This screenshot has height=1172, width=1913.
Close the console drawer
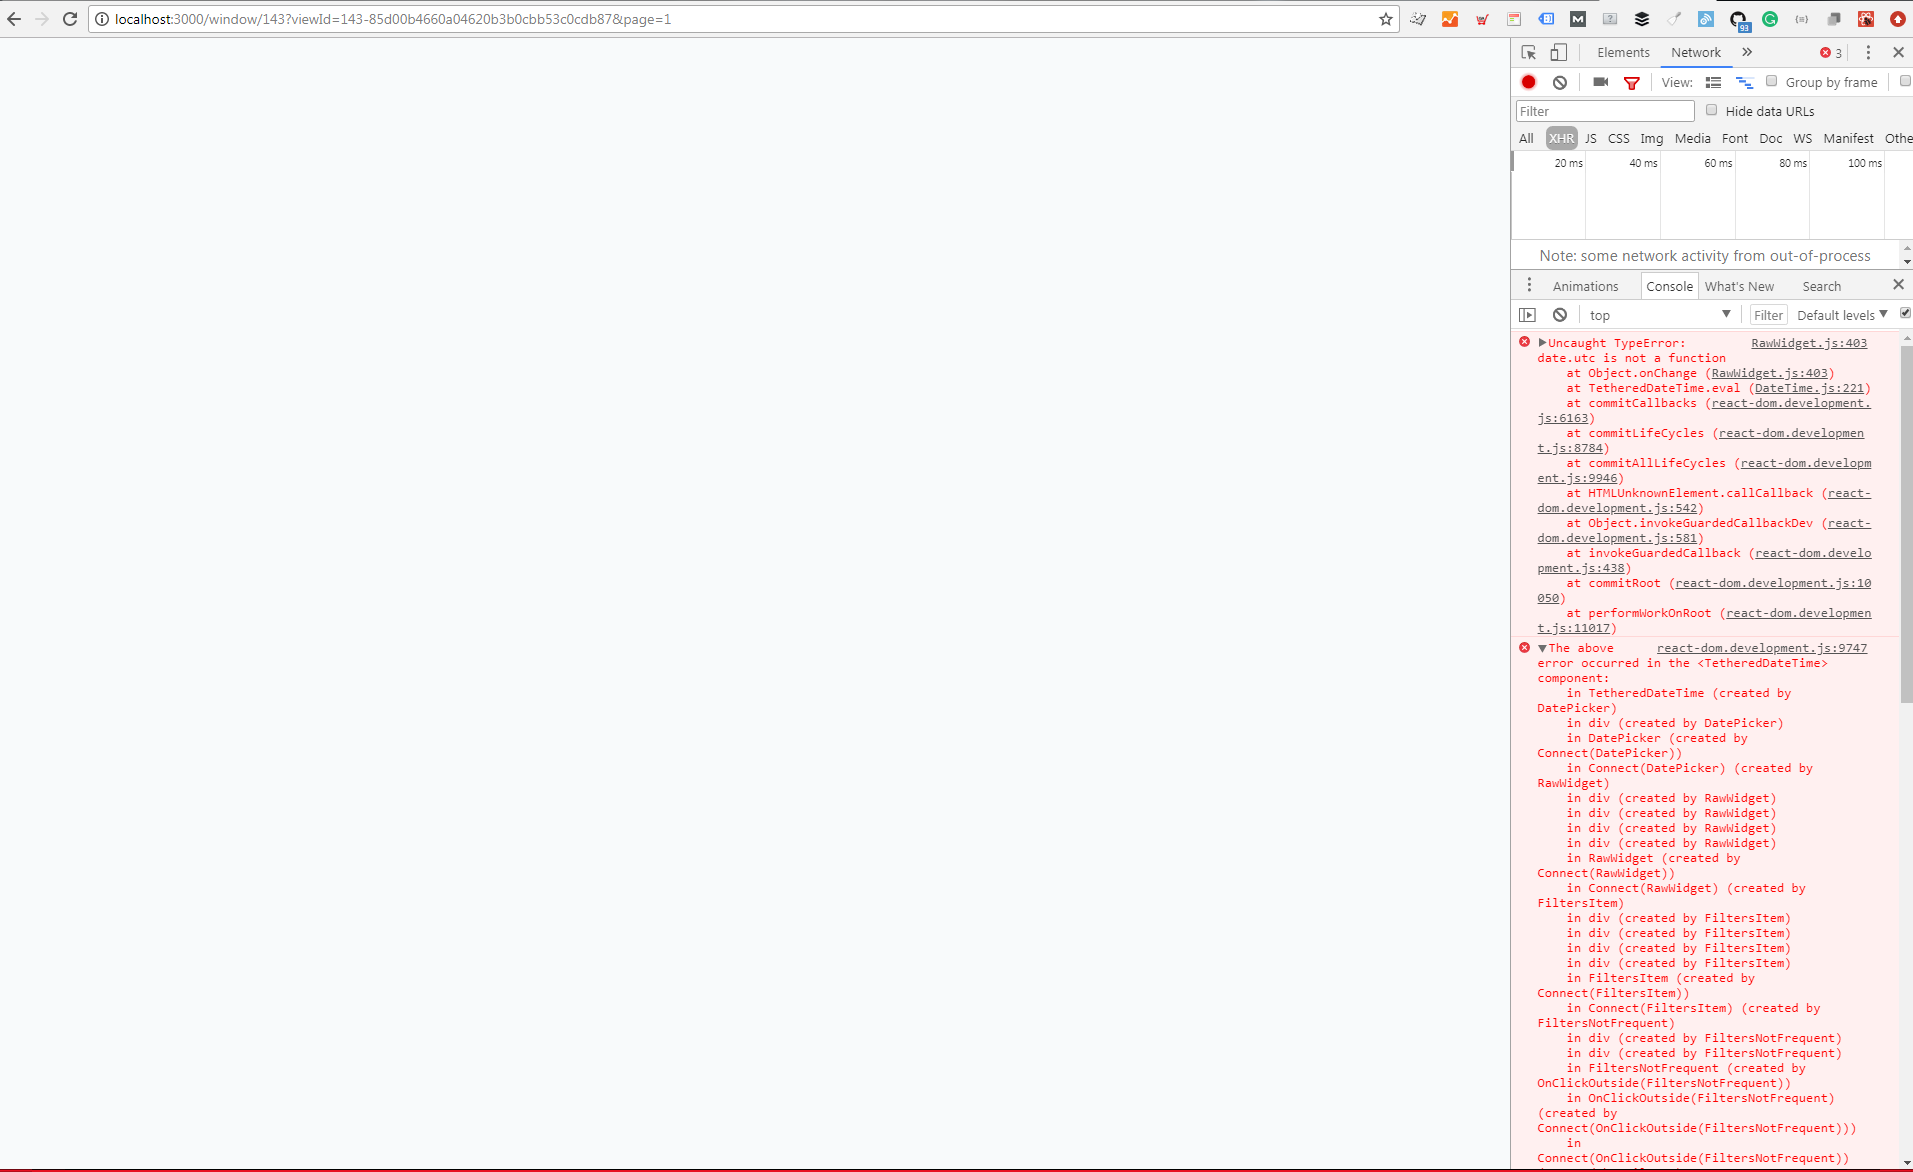(1898, 285)
